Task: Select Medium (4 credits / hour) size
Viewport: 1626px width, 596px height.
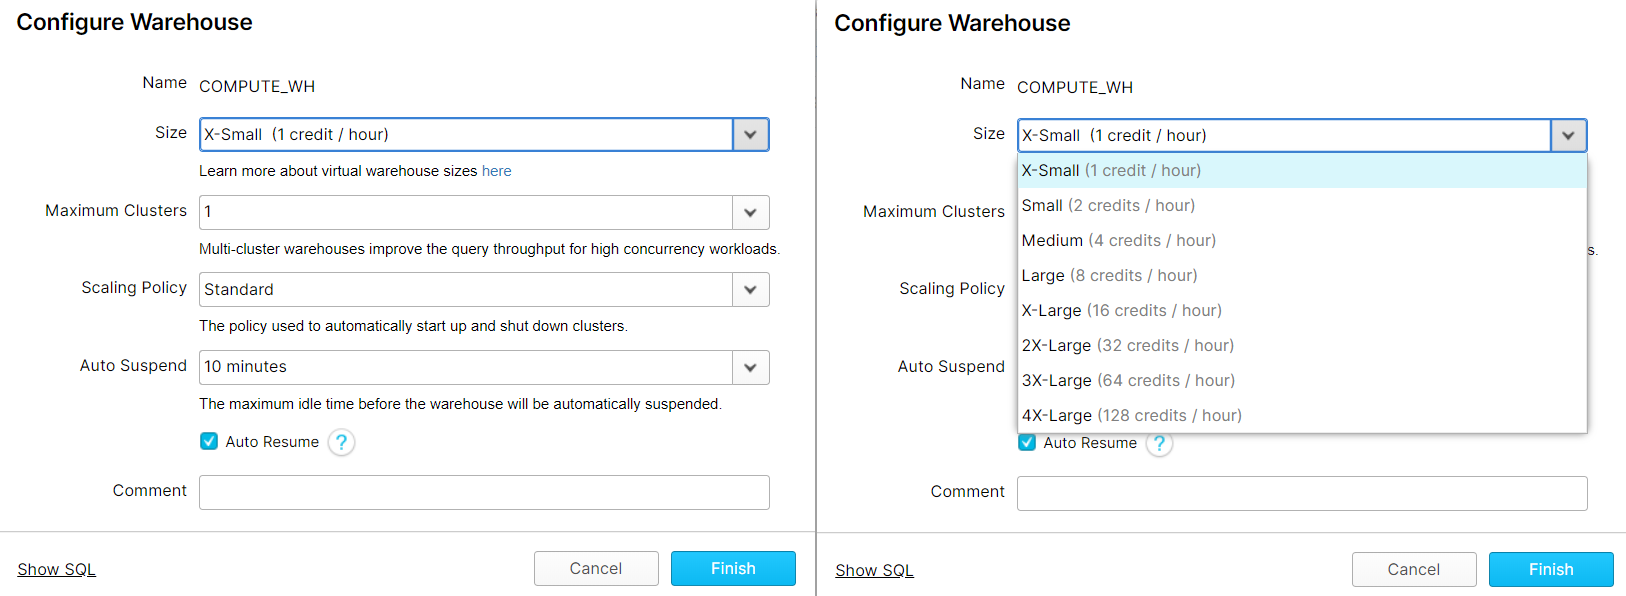Action: [1118, 241]
